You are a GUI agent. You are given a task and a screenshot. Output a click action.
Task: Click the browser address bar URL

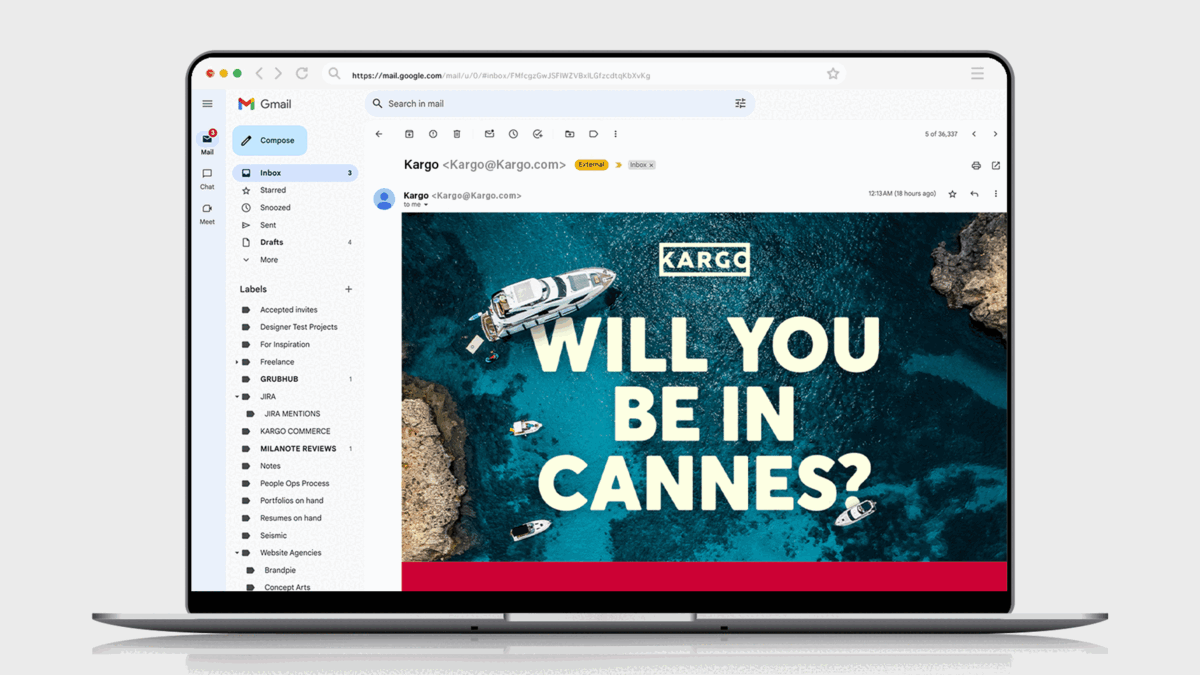click(501, 75)
